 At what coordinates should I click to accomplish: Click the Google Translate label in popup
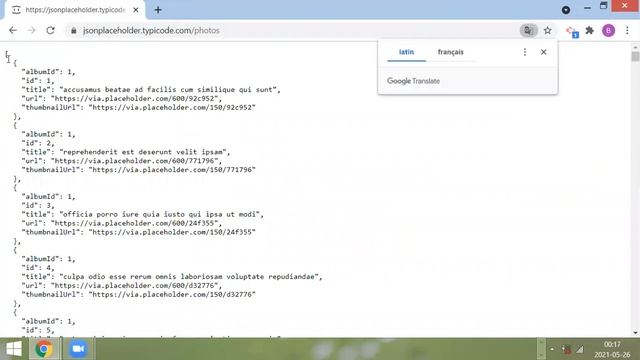413,81
